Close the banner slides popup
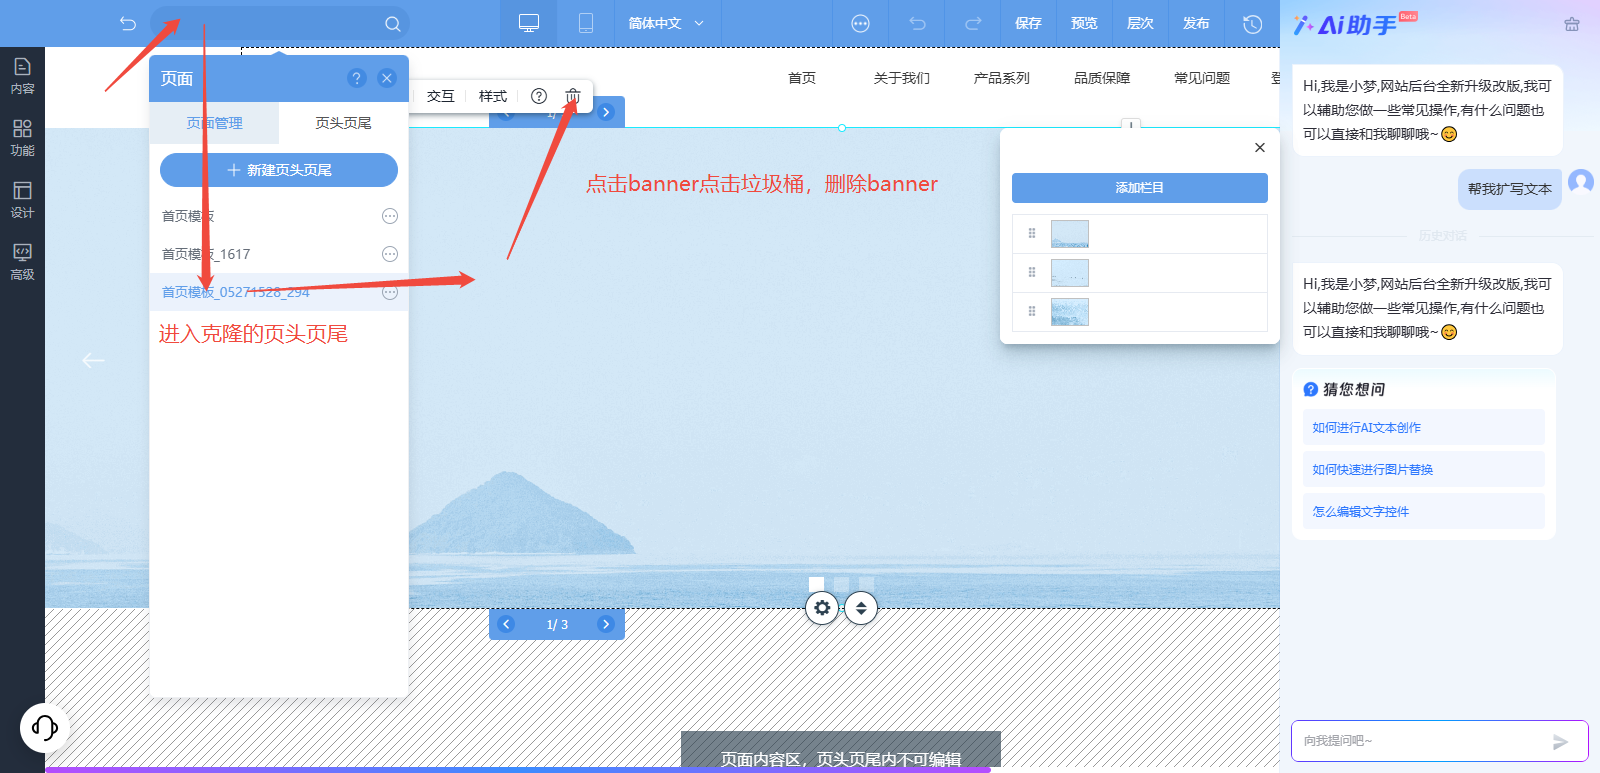Screen dimensions: 1600x773 point(1260,147)
